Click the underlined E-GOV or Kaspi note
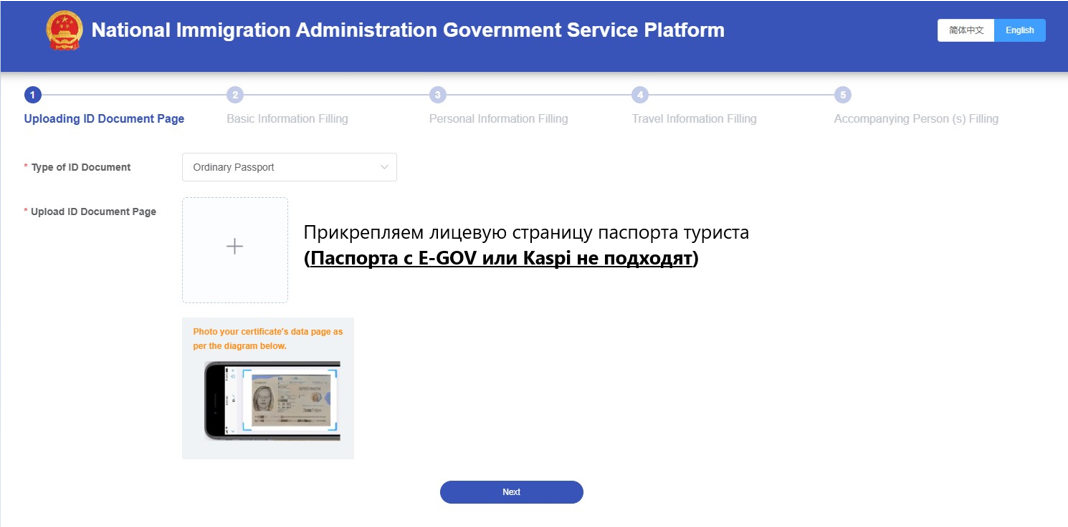The width and height of the screenshot is (1068, 527). (x=501, y=258)
